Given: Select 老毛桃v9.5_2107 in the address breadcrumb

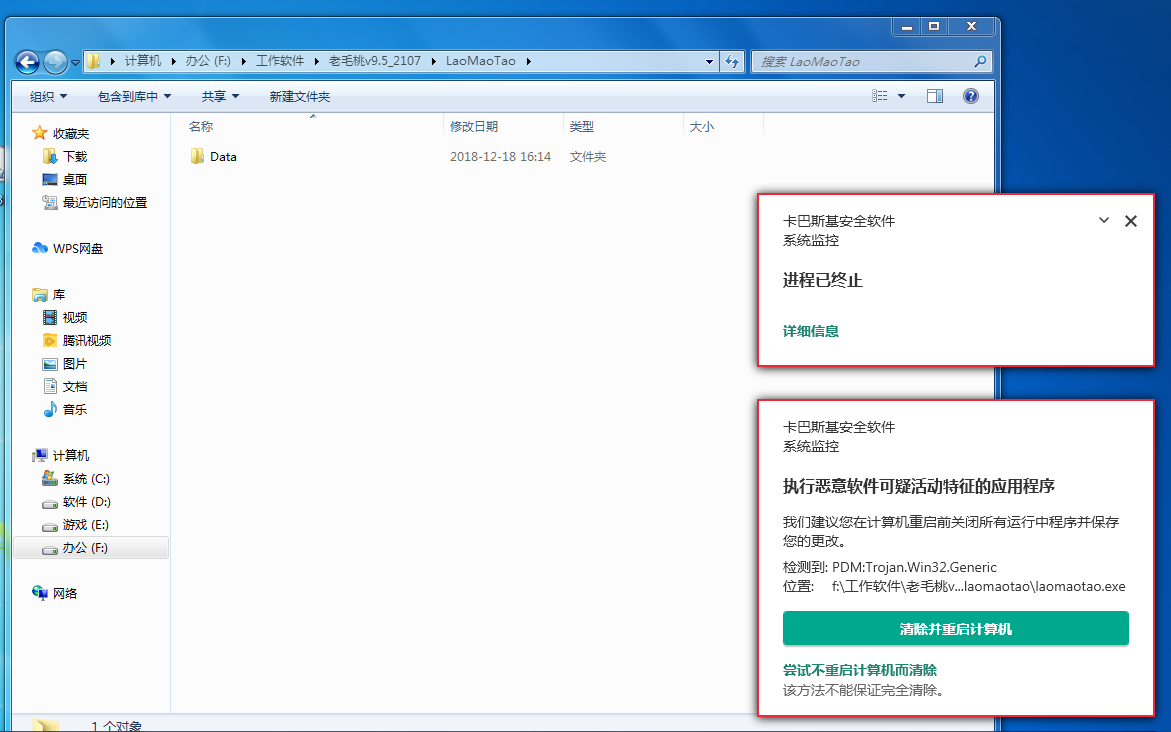Looking at the screenshot, I should click(375, 61).
